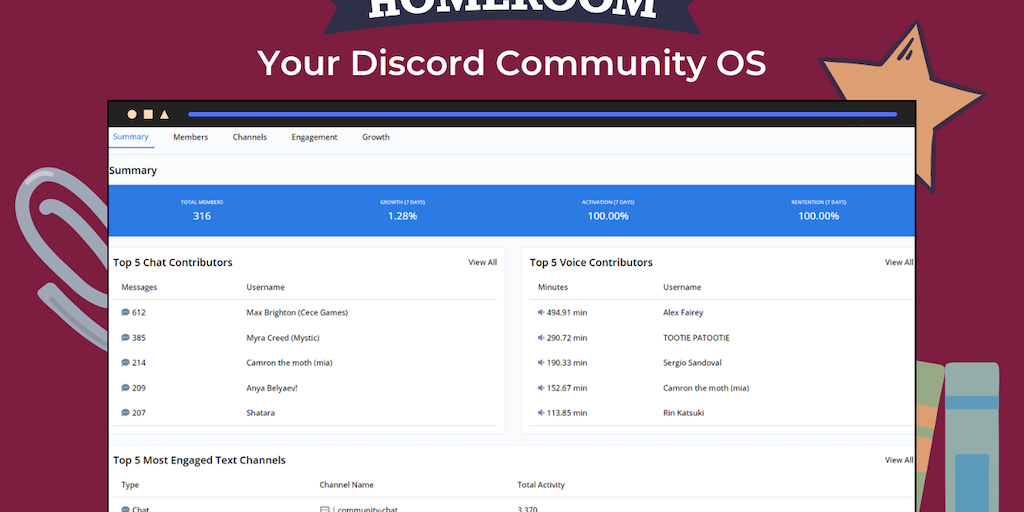Select username Max Brighton (Cece Games)
This screenshot has height=512, width=1024.
tap(297, 312)
